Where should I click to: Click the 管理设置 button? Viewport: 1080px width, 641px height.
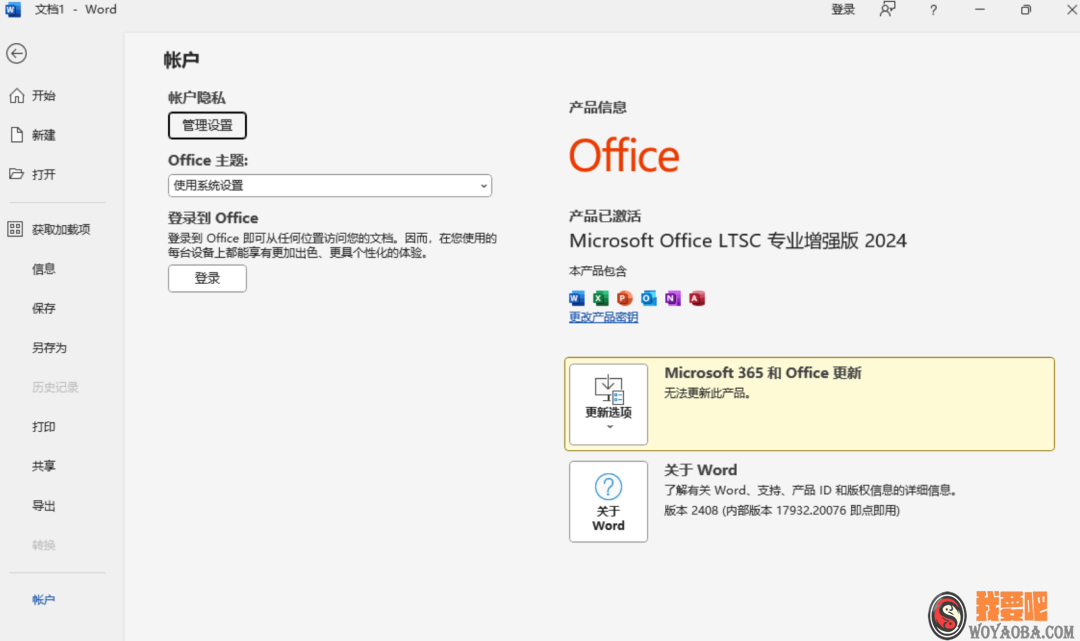pos(207,125)
